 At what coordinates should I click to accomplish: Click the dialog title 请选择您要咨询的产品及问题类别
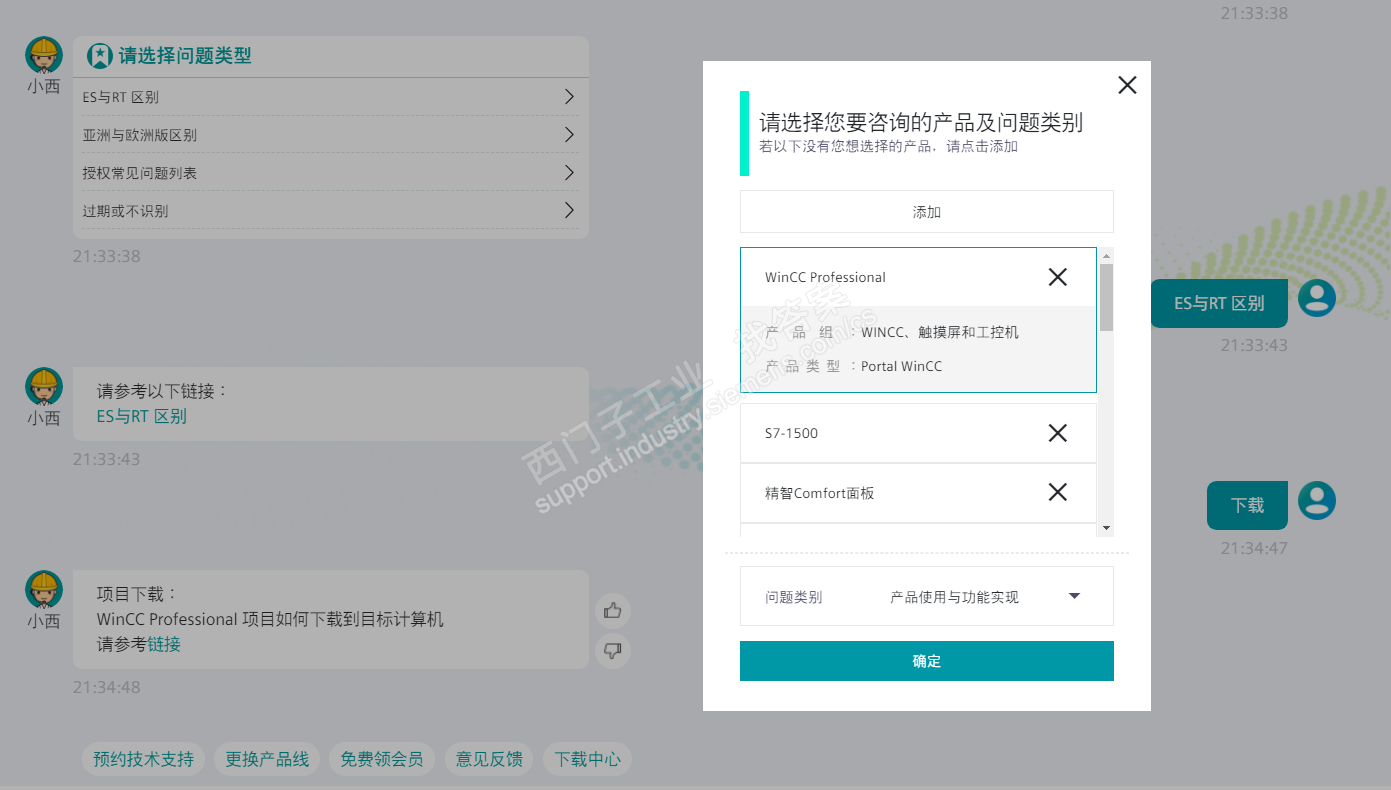(921, 123)
